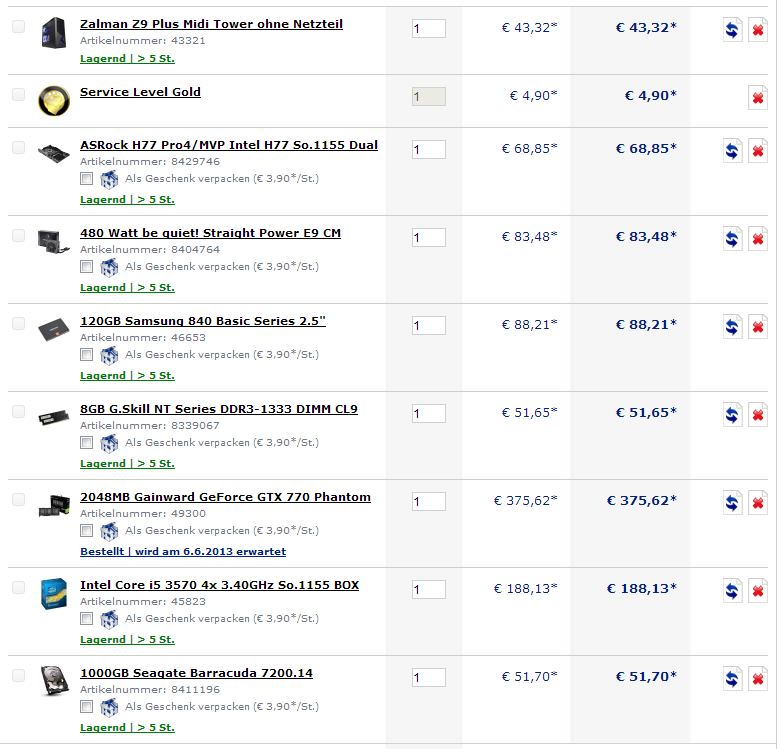Update quantity of Seagate Barracuda drive
The image size is (781, 749).
click(x=732, y=679)
